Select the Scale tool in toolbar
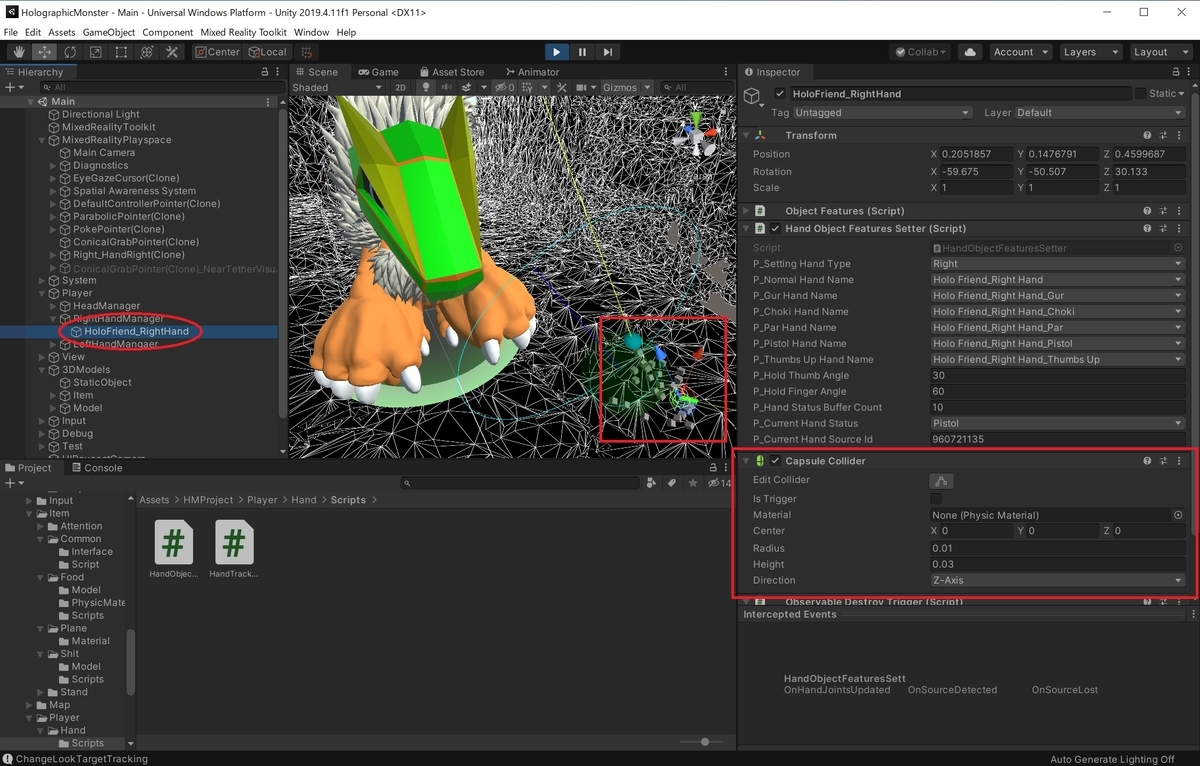This screenshot has width=1200, height=766. [x=96, y=52]
